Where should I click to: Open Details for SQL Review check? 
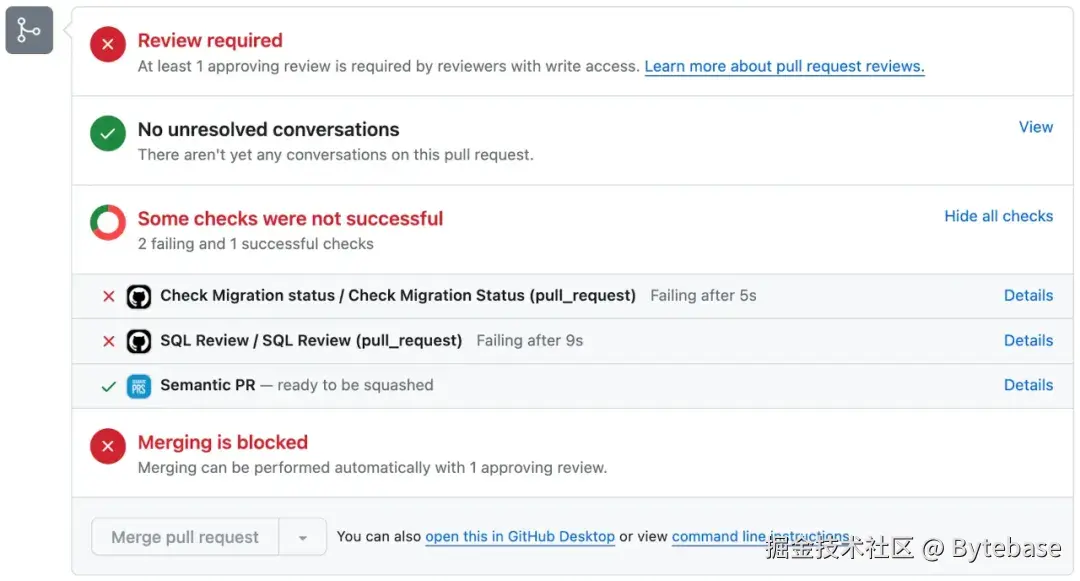1028,341
